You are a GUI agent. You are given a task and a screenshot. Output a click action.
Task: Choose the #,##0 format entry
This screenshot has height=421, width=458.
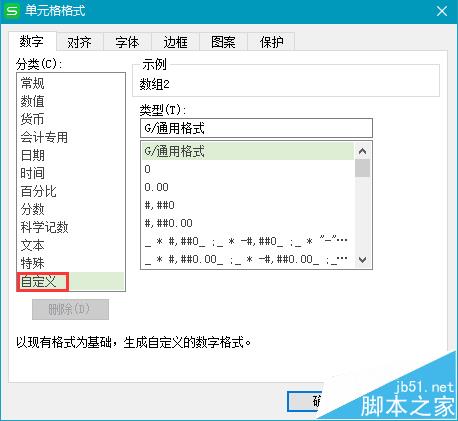click(248, 205)
